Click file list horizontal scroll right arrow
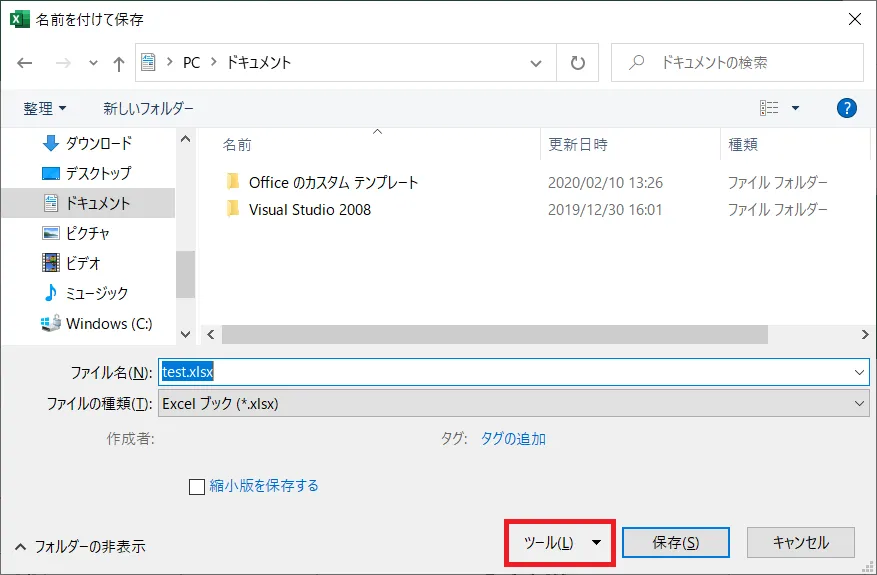The image size is (877, 575). coord(865,334)
